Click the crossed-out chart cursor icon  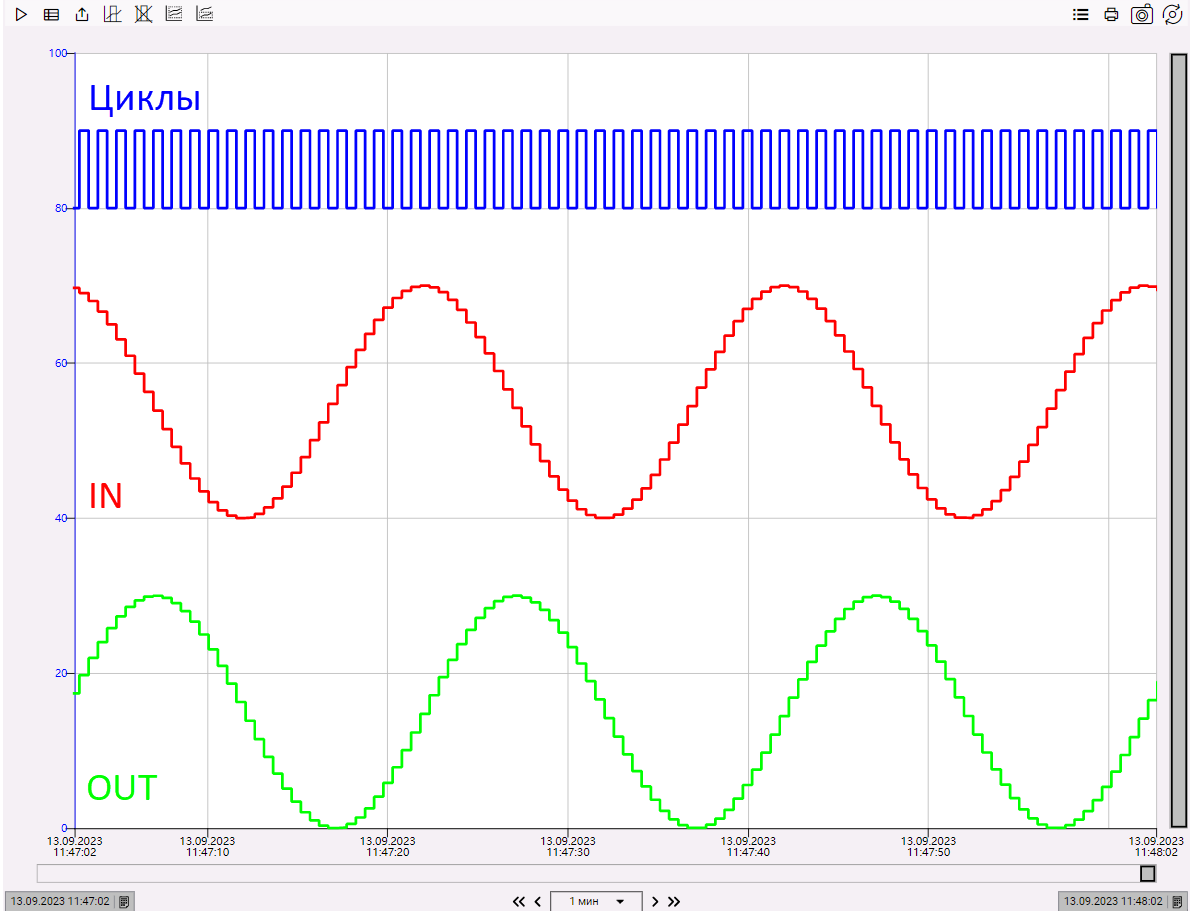[143, 15]
